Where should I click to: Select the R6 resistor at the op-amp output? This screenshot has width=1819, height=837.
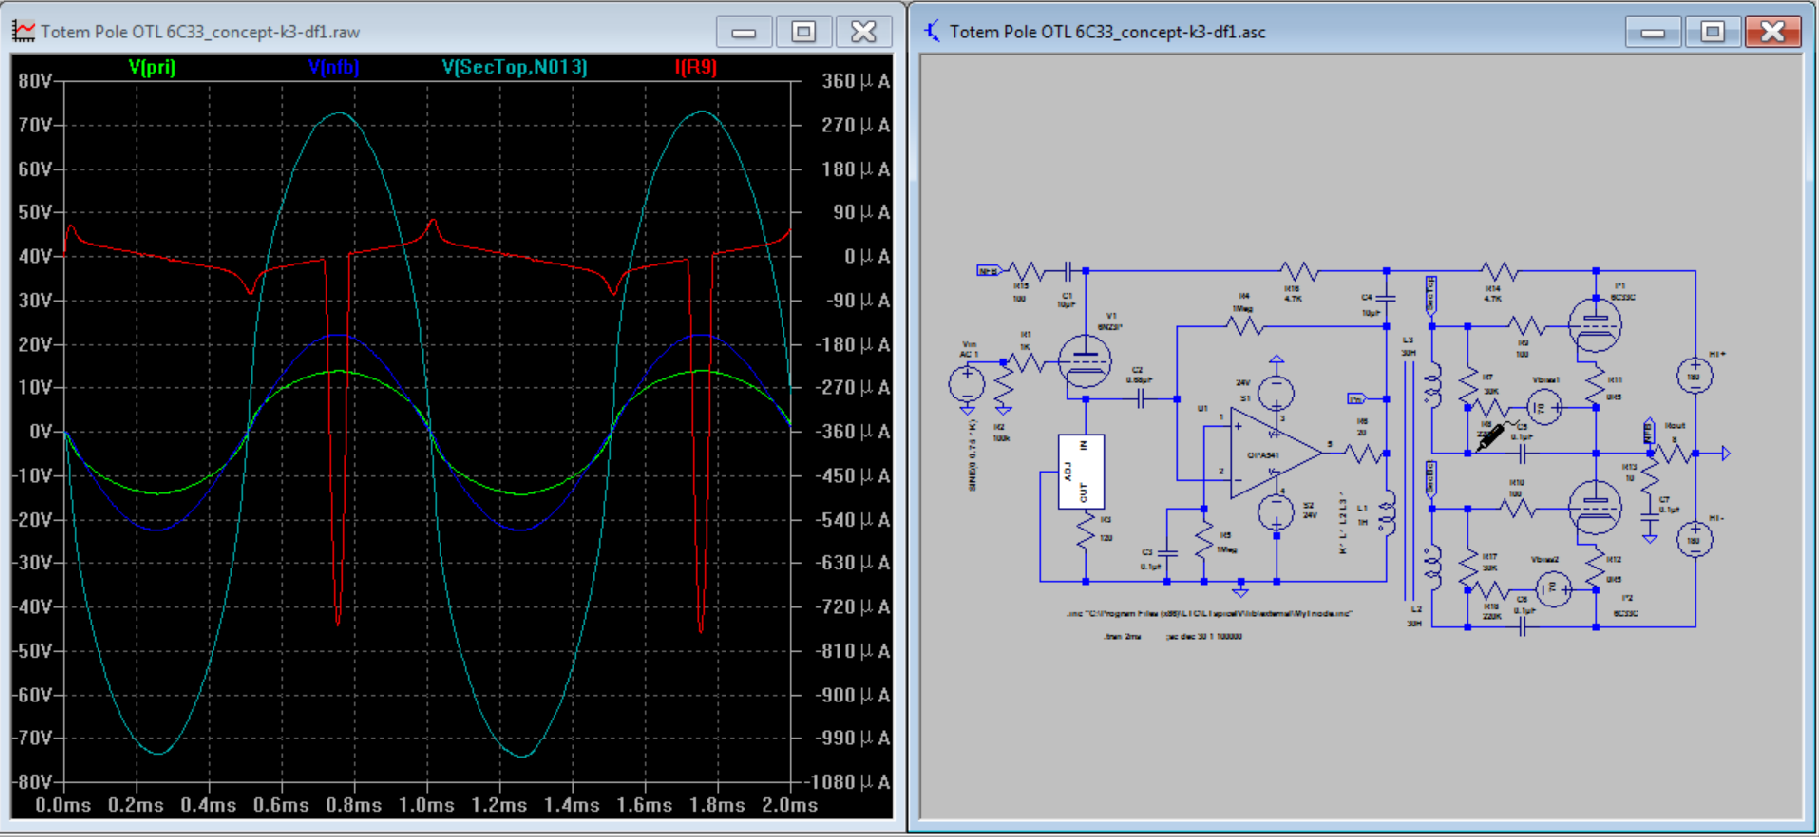coord(1363,453)
